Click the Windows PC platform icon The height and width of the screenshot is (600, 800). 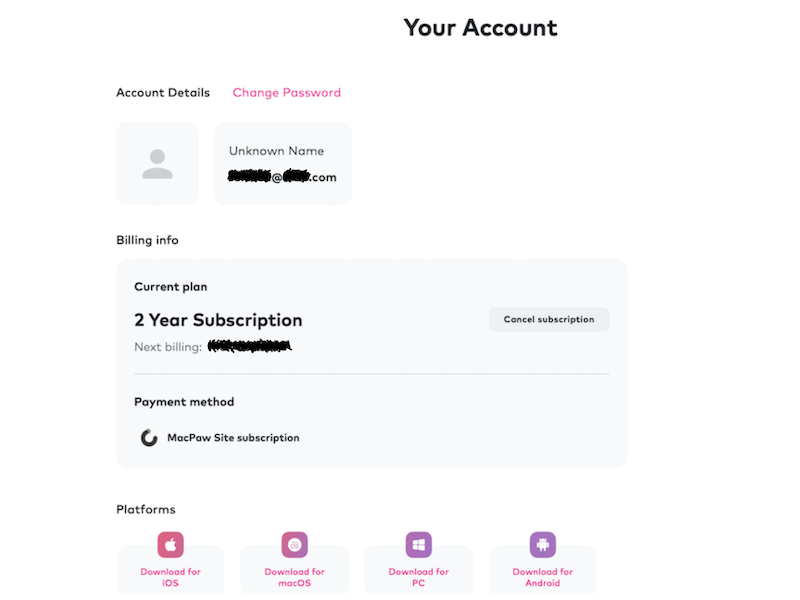point(418,545)
